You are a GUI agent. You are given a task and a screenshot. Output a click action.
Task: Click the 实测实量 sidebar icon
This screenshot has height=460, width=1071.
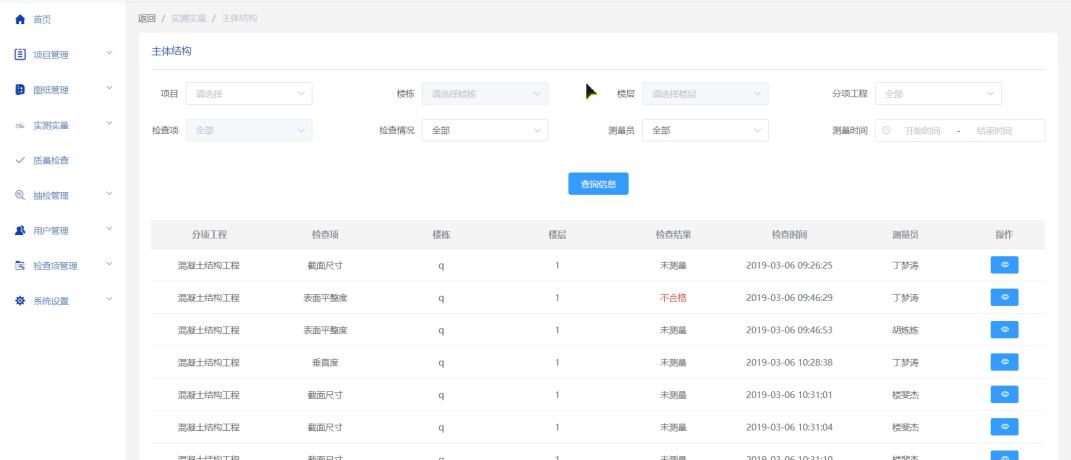20,125
